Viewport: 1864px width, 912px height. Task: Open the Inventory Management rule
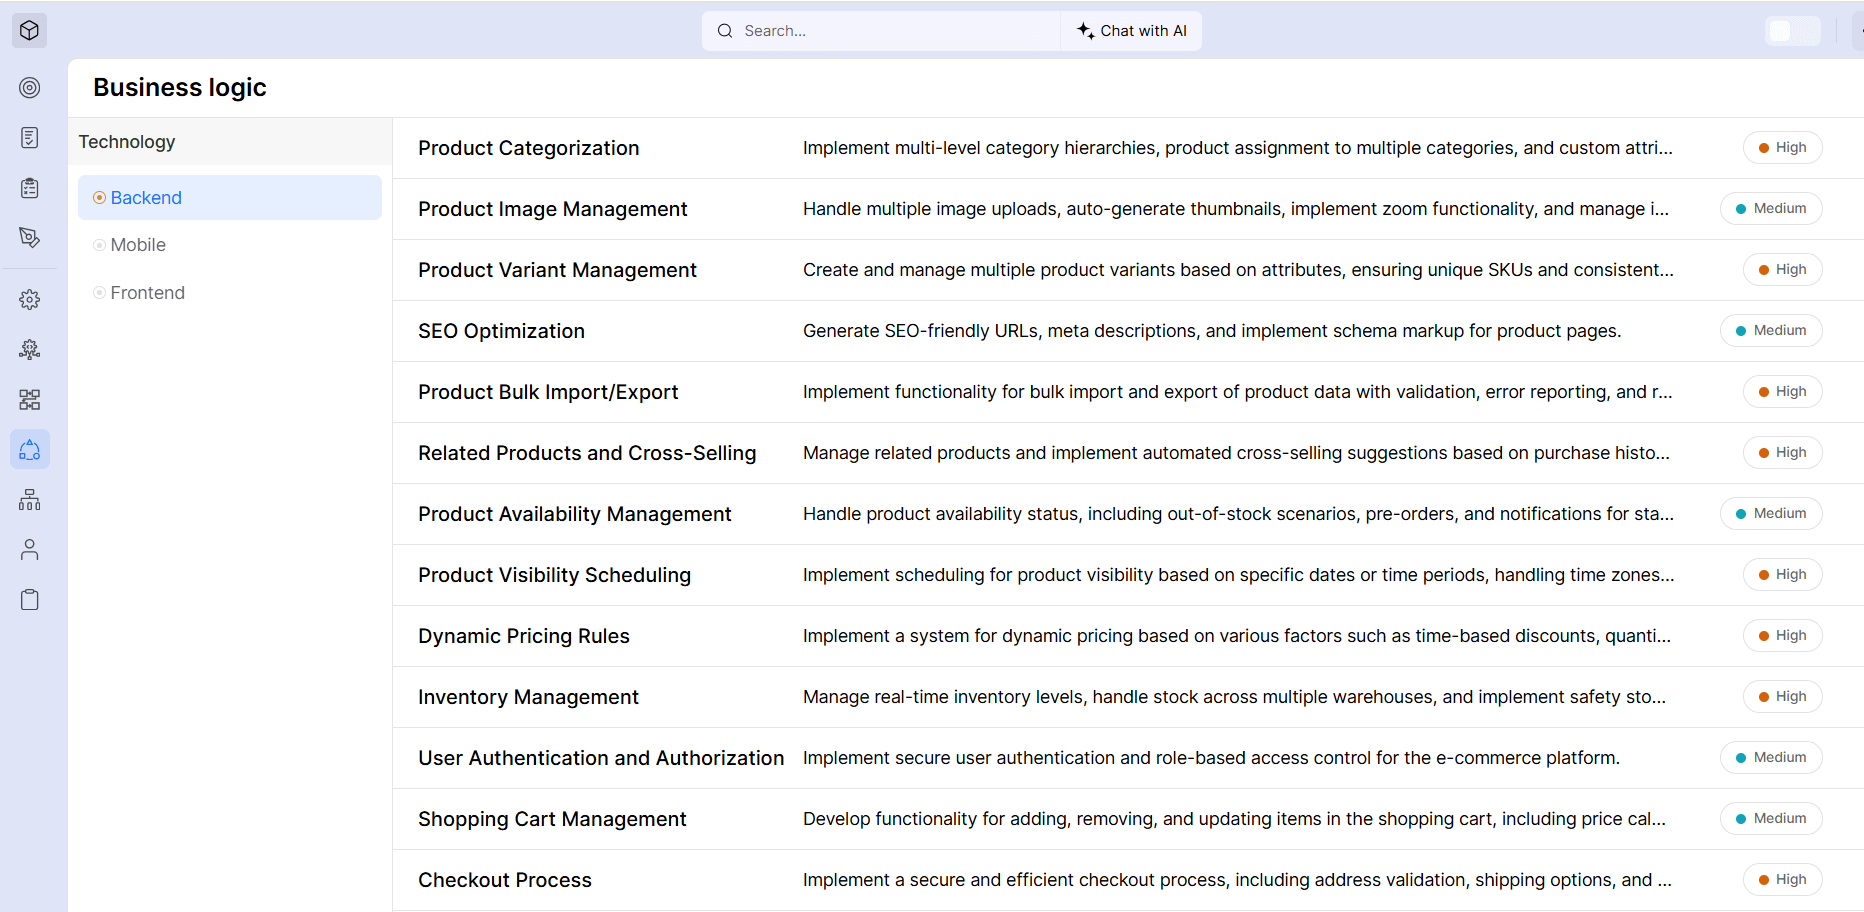click(528, 697)
